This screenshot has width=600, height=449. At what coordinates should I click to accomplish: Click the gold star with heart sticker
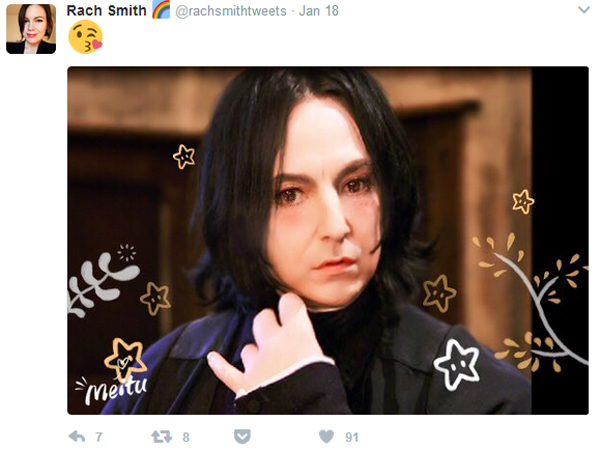pos(126,360)
